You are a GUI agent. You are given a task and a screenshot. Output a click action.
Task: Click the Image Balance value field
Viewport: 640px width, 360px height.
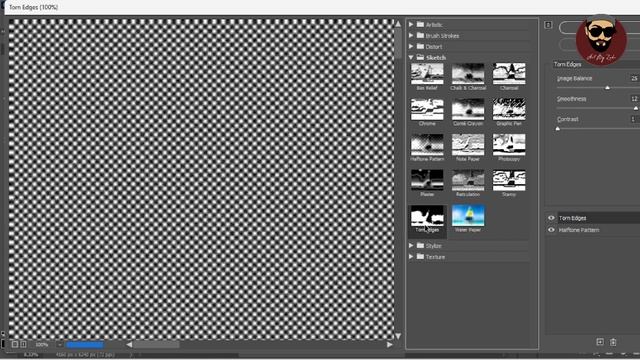pyautogui.click(x=634, y=78)
